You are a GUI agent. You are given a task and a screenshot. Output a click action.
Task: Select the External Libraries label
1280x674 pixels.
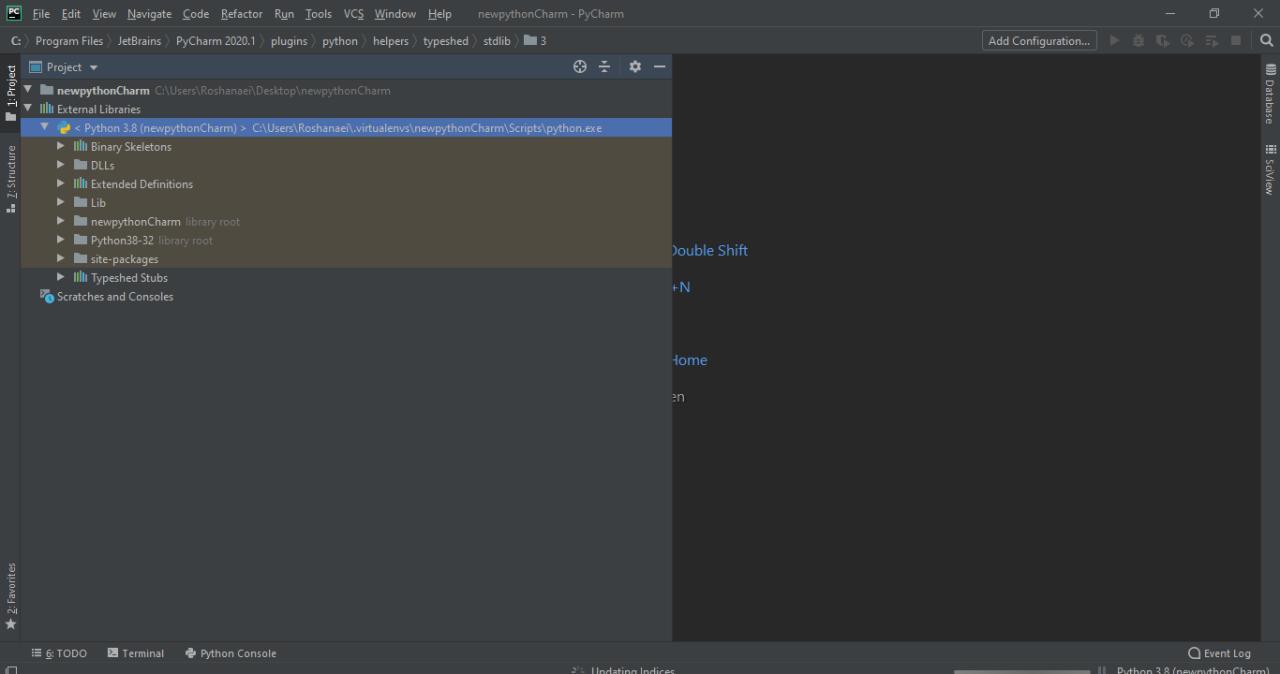pyautogui.click(x=99, y=109)
